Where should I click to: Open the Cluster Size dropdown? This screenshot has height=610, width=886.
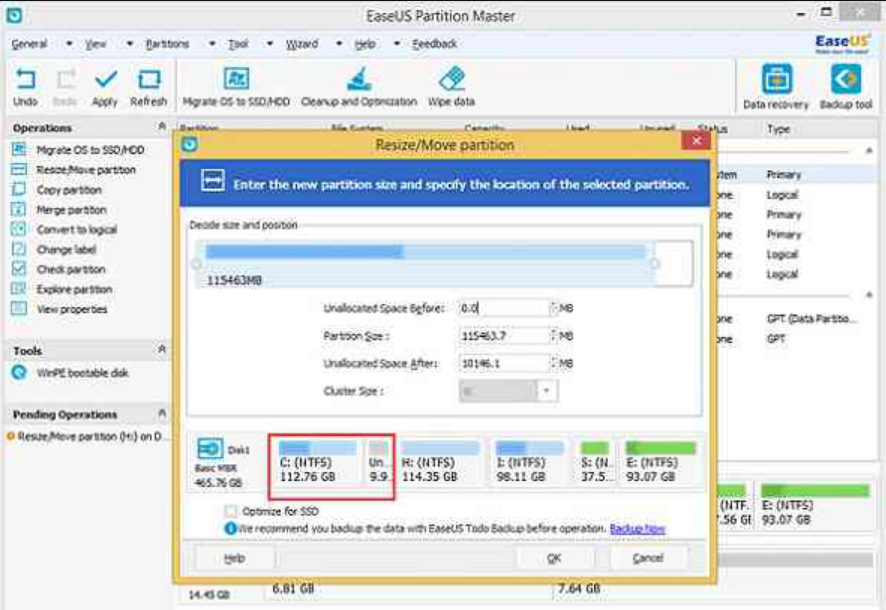pos(546,391)
